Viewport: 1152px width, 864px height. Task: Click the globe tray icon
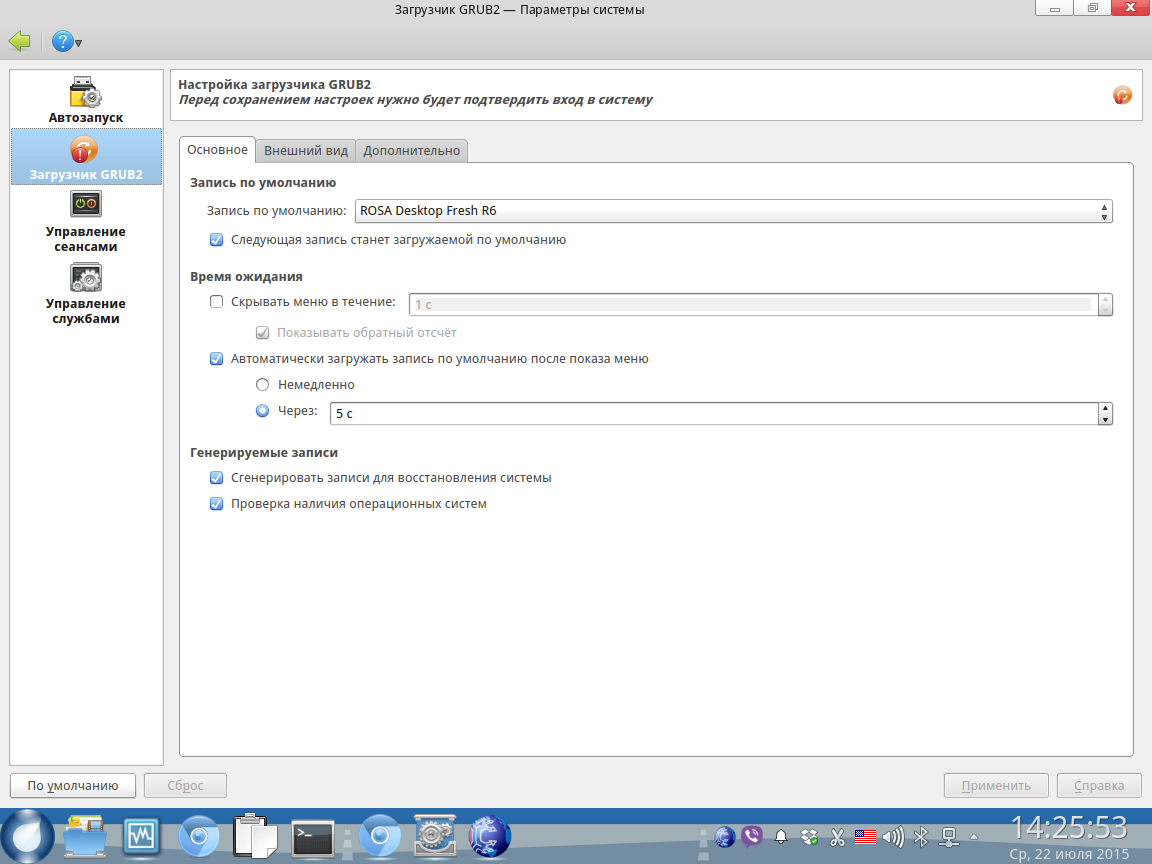(x=724, y=836)
